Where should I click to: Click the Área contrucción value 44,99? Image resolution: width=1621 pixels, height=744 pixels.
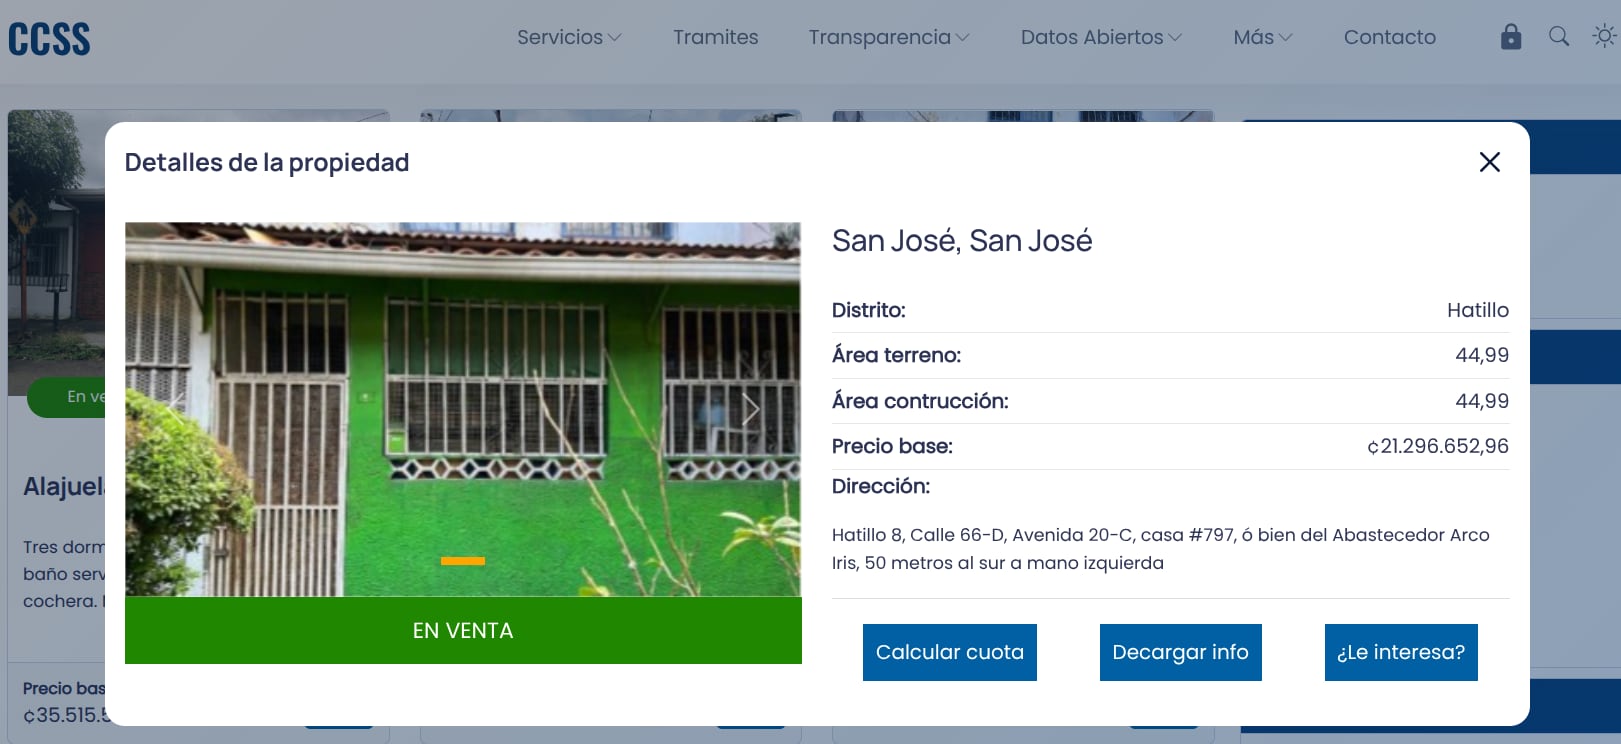click(x=1482, y=401)
